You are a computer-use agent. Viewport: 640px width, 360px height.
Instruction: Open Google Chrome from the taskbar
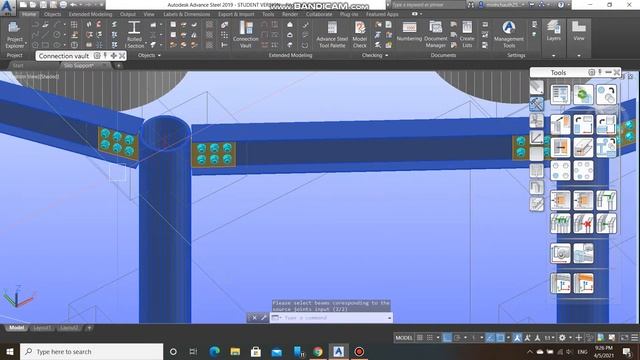tap(318, 351)
